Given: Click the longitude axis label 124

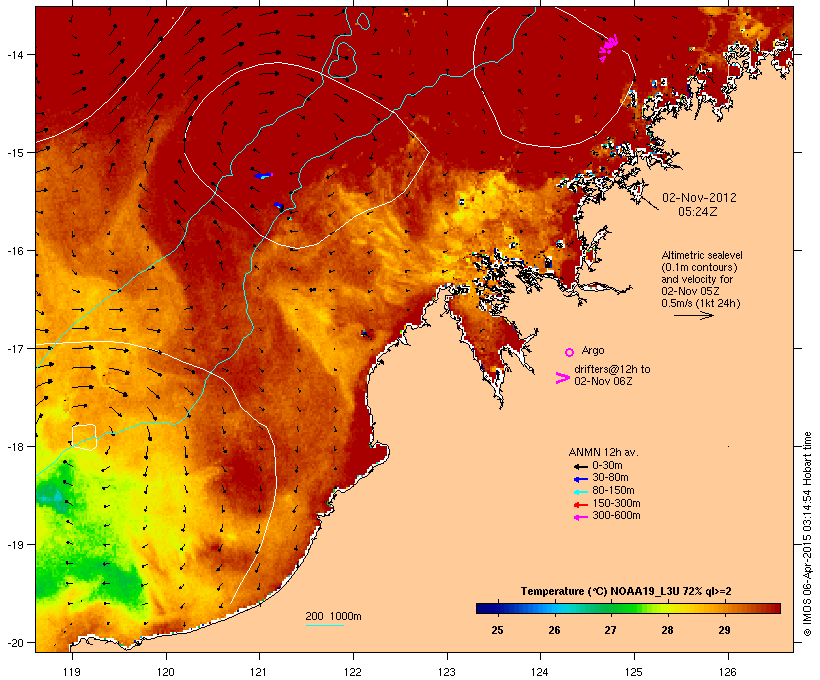Looking at the screenshot, I should pos(540,672).
